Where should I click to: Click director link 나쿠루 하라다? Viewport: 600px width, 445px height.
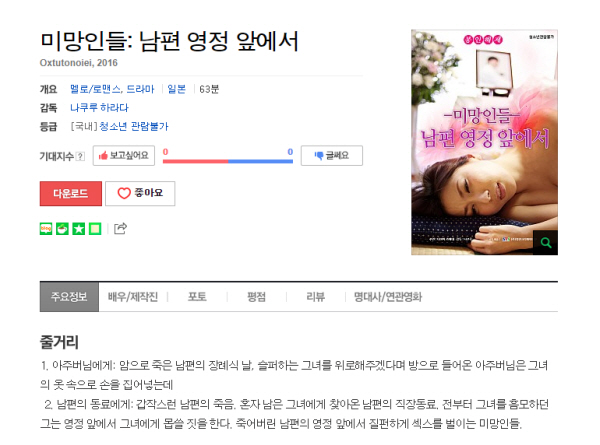[x=99, y=108]
